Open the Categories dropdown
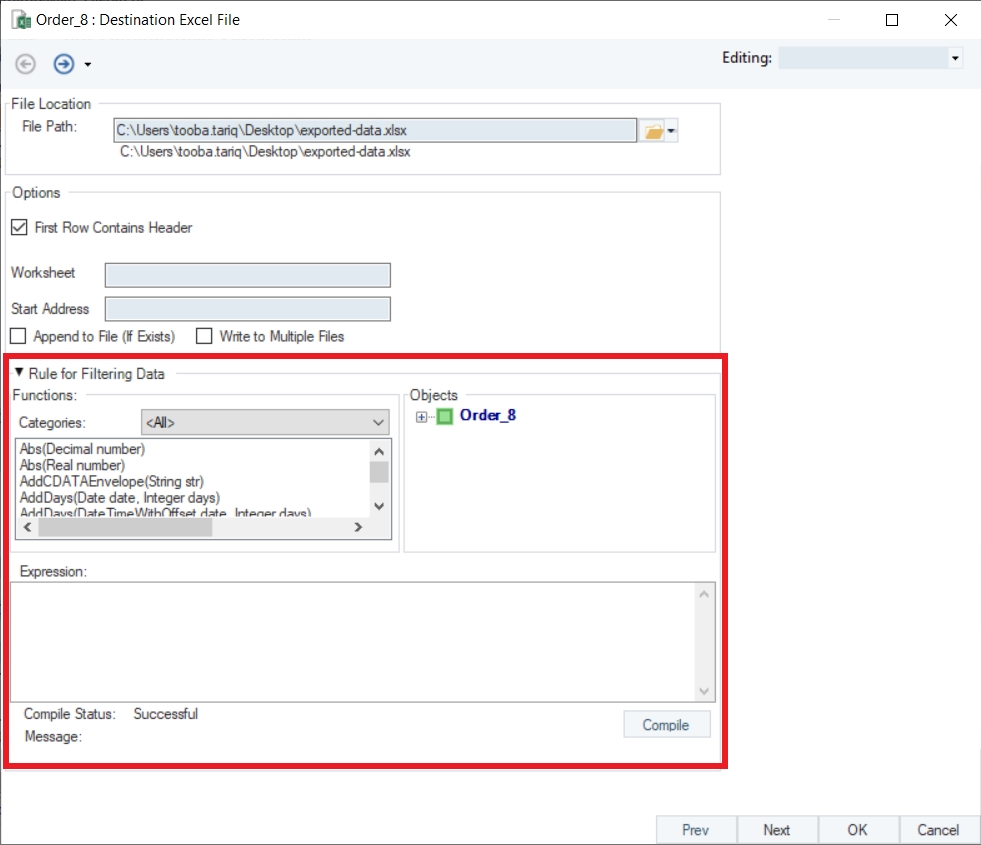This screenshot has height=845, width=981. tap(265, 423)
